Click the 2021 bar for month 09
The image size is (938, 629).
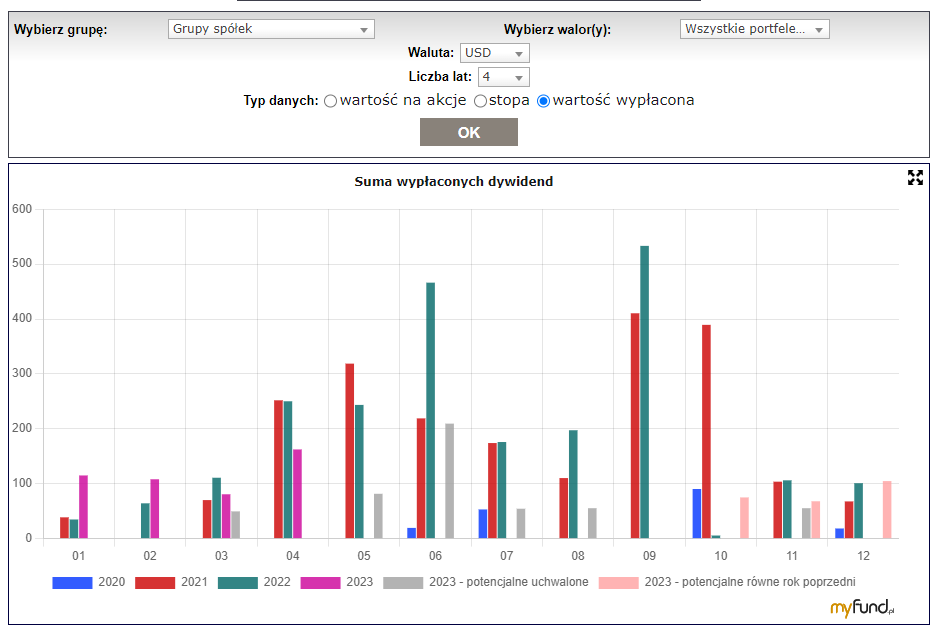635,426
